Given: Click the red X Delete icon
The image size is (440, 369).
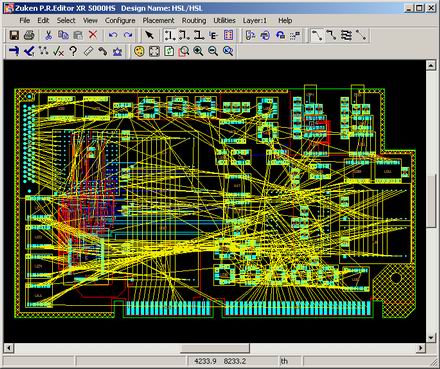Looking at the screenshot, I should (x=93, y=35).
